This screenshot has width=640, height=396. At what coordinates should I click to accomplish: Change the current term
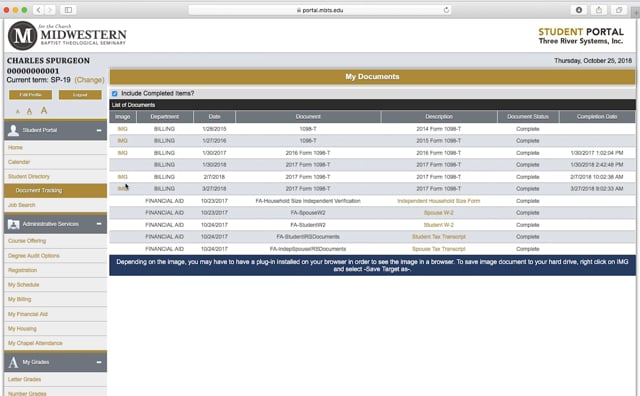point(89,80)
